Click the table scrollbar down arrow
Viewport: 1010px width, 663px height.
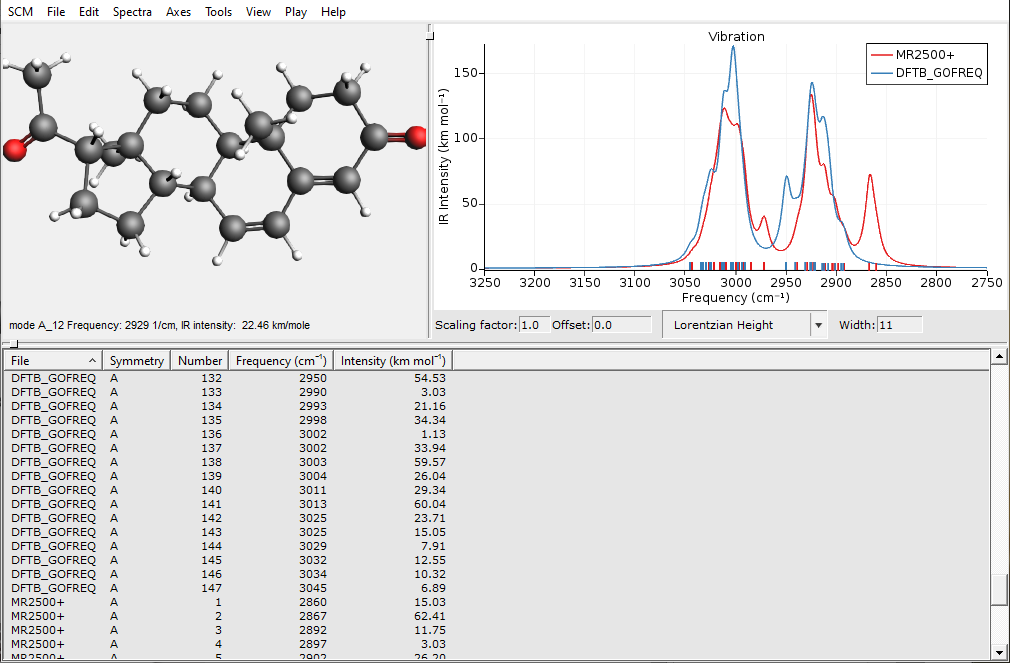click(999, 652)
